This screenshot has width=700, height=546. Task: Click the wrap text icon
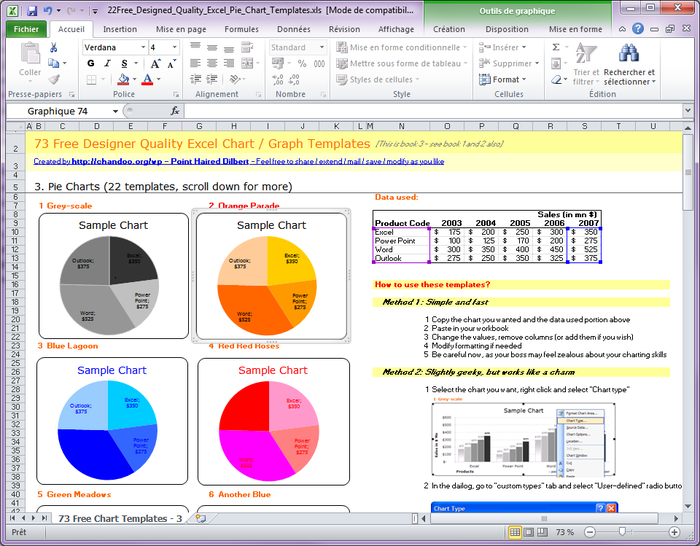point(247,47)
